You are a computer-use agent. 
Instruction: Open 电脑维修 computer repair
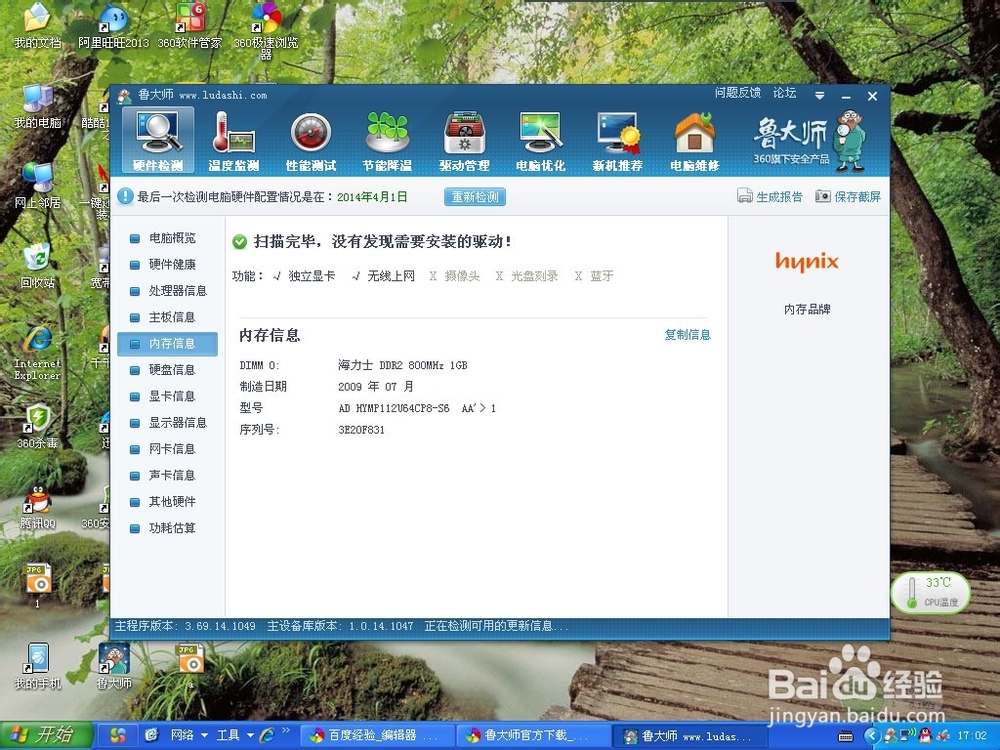pyautogui.click(x=695, y=142)
